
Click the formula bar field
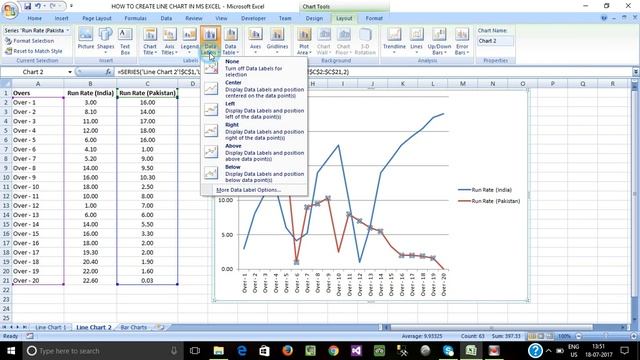(x=373, y=72)
